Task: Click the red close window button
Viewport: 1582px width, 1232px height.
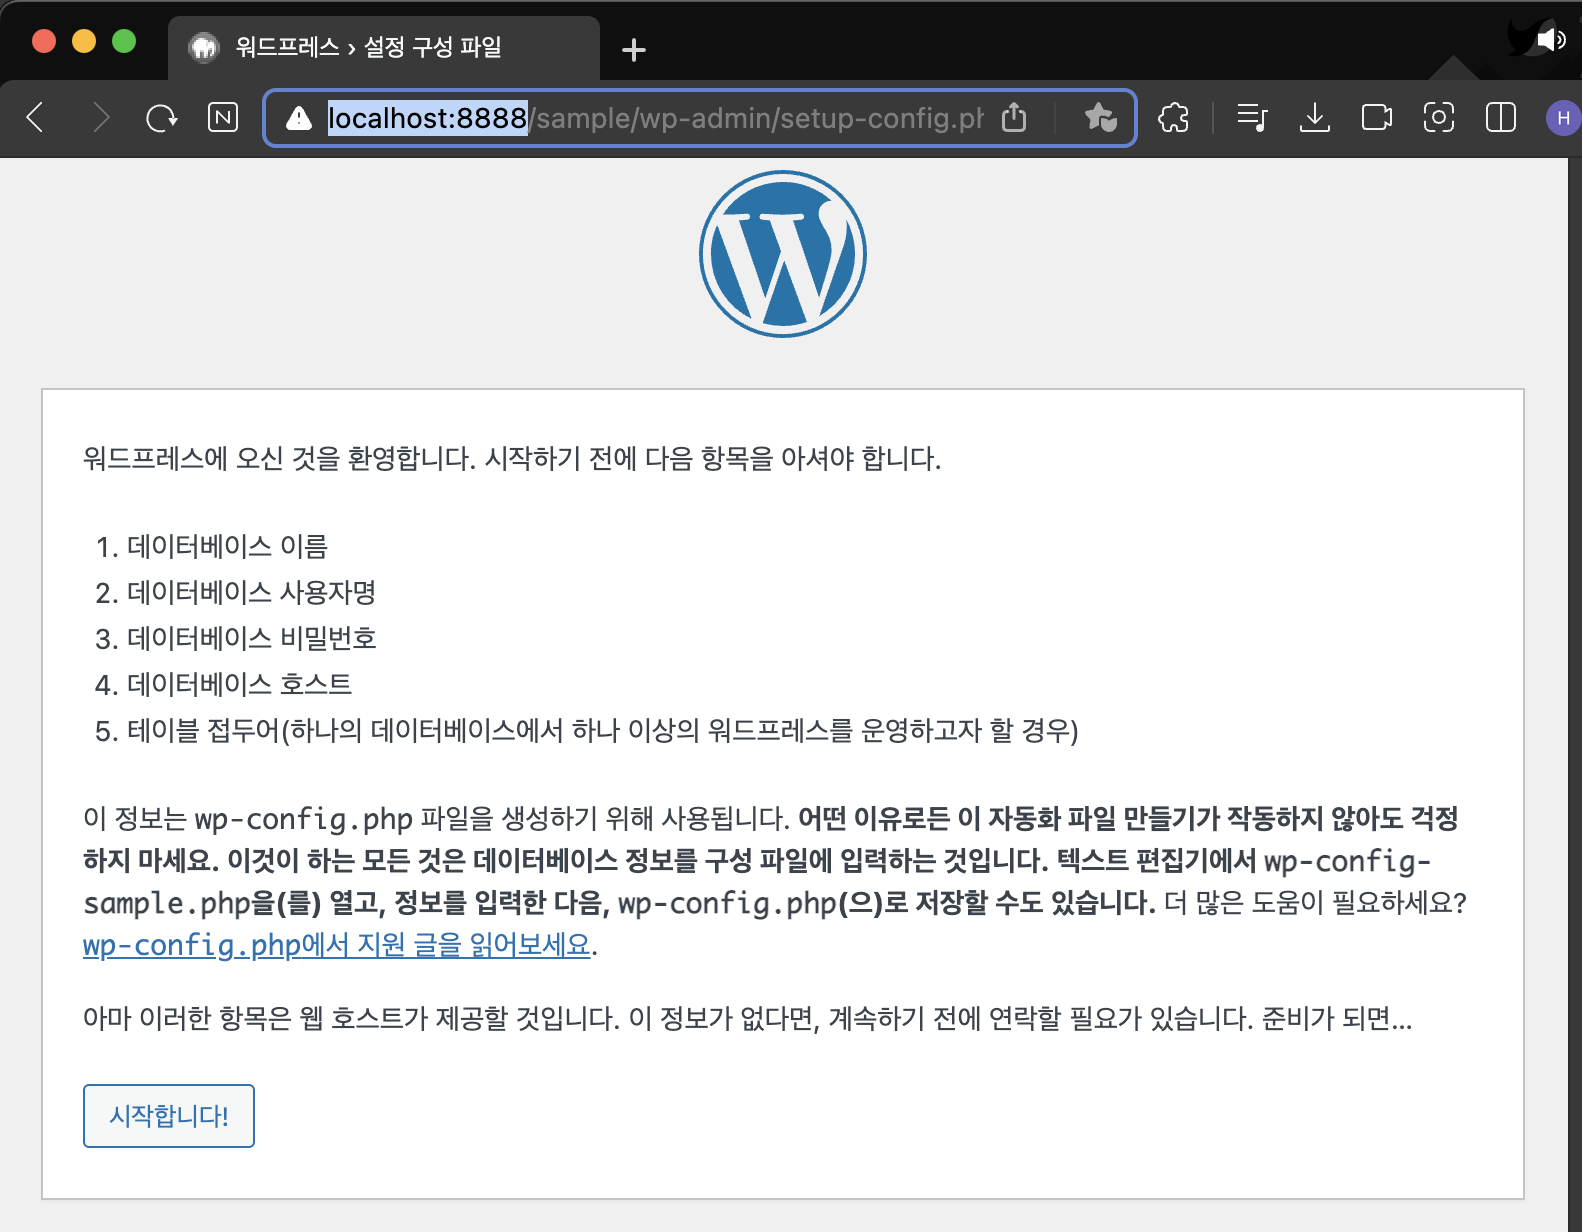Action: click(44, 41)
